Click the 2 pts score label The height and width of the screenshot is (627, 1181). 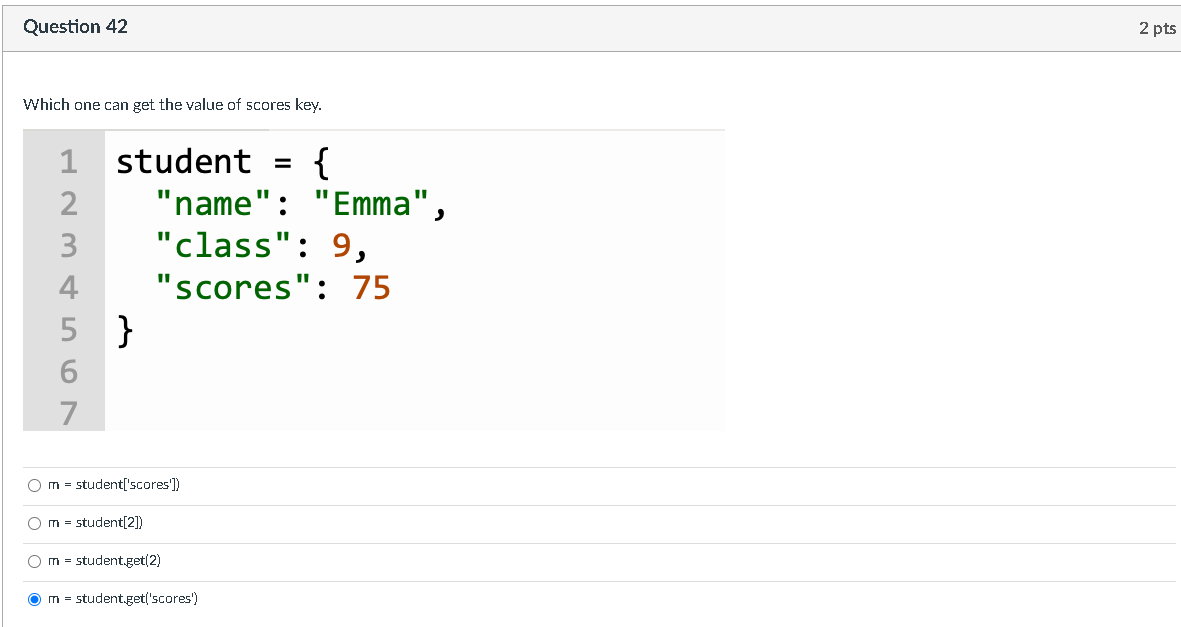click(x=1157, y=28)
